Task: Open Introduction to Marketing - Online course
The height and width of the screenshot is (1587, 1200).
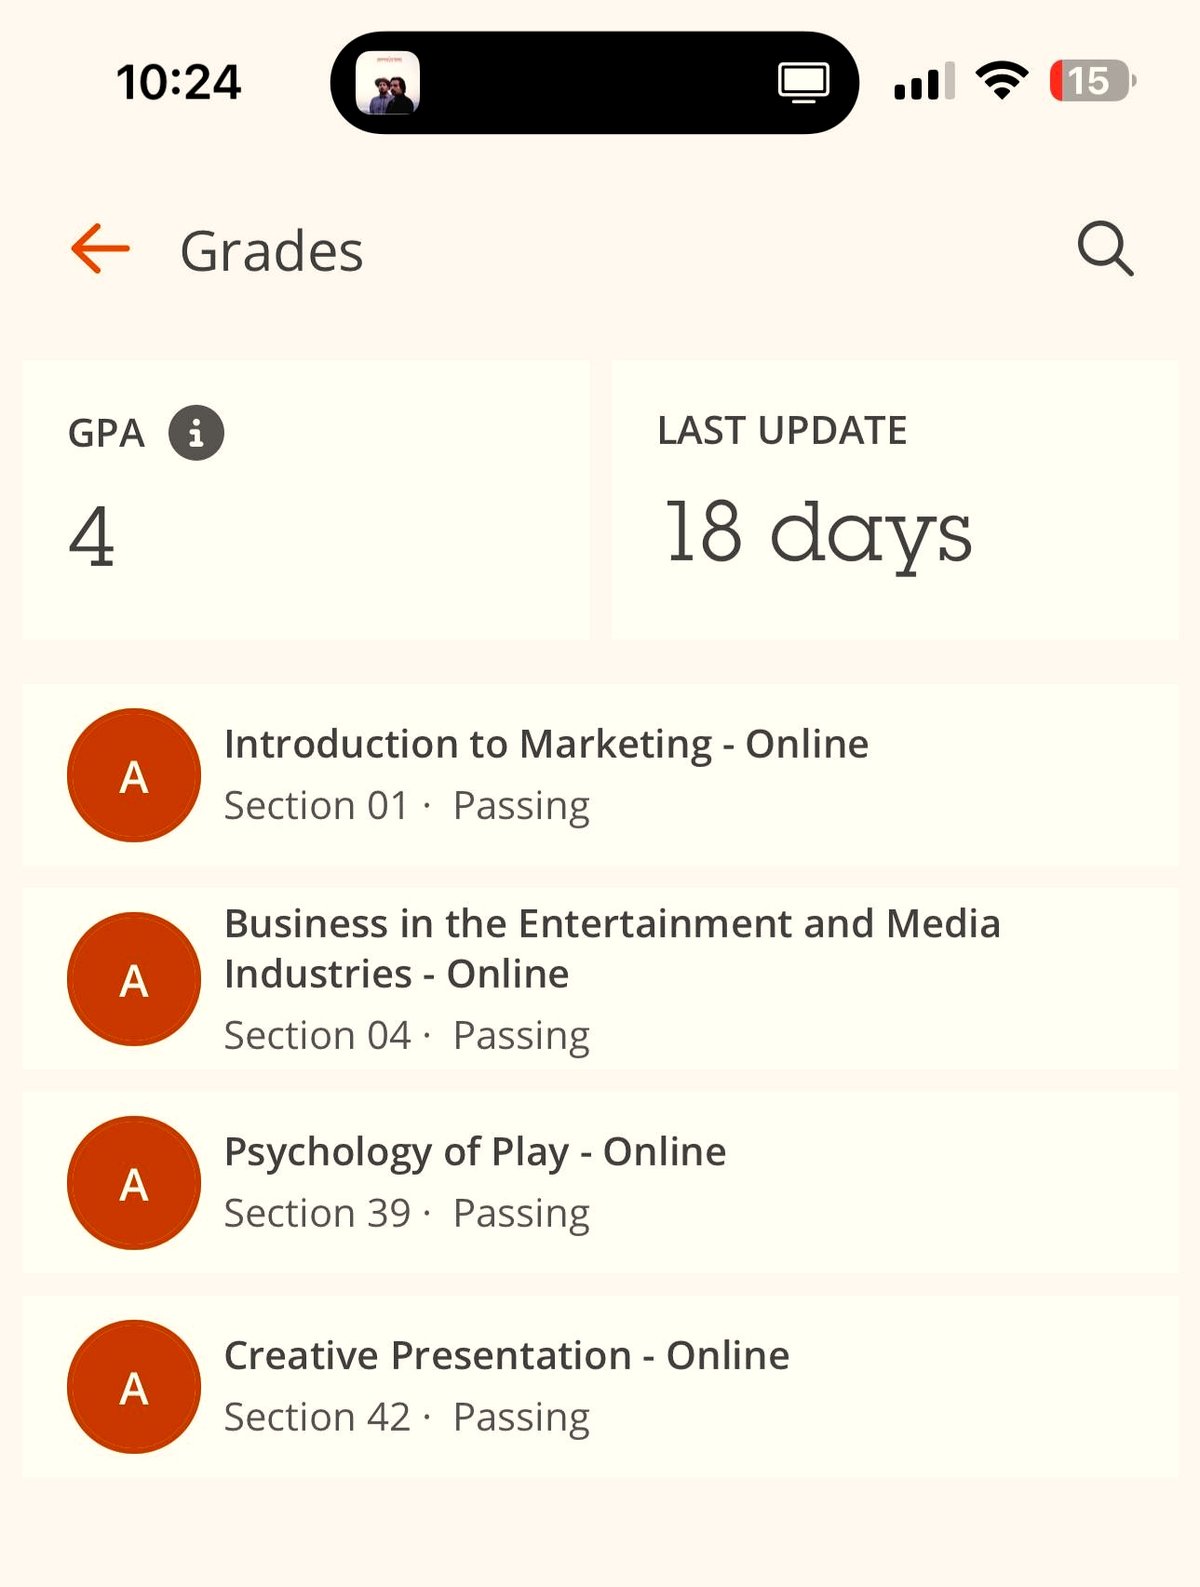Action: pyautogui.click(x=546, y=744)
